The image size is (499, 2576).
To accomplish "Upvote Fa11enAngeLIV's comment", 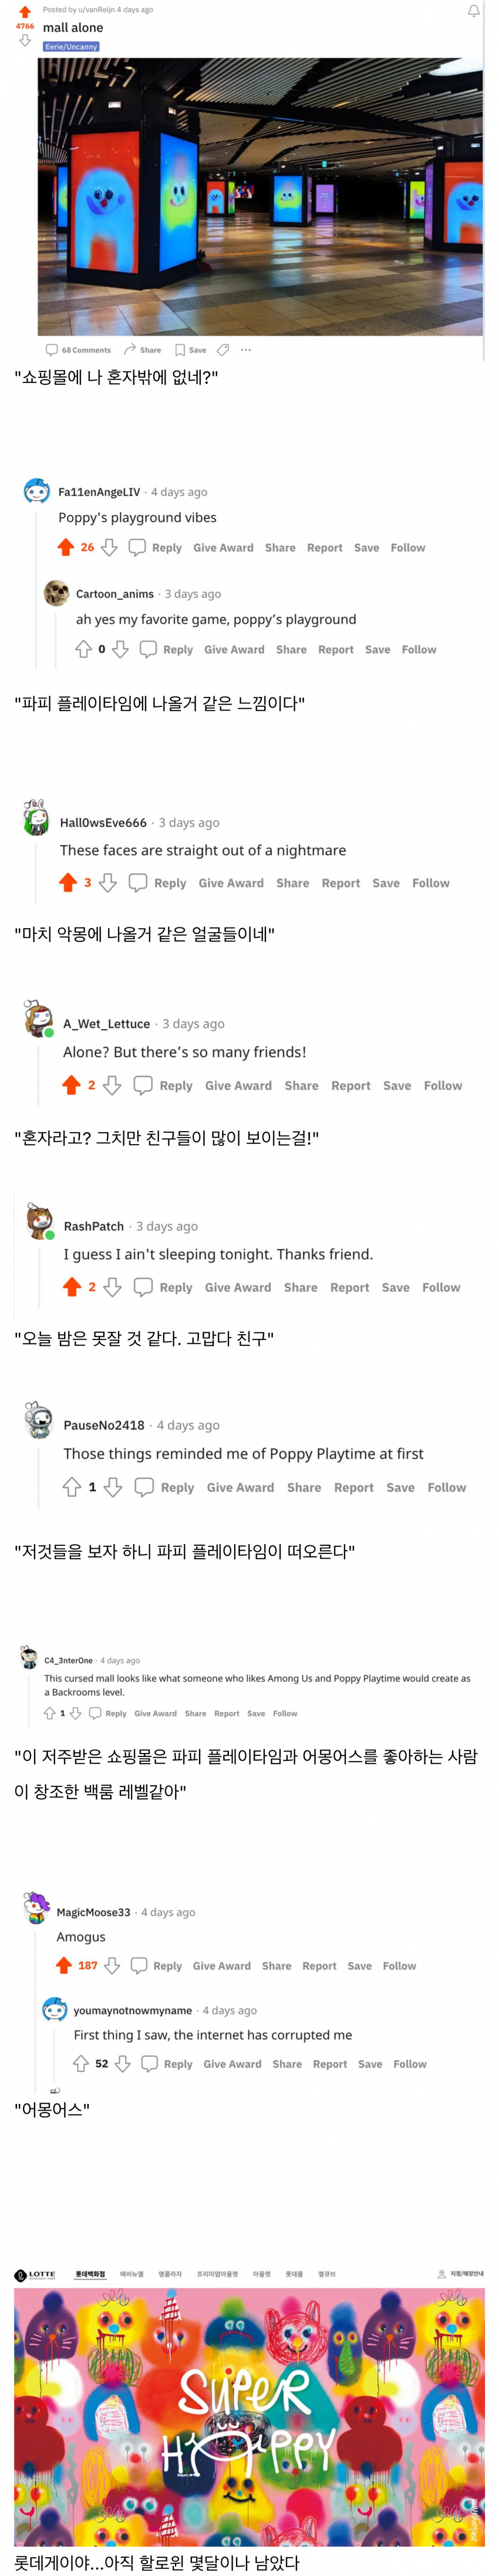I will 66,547.
